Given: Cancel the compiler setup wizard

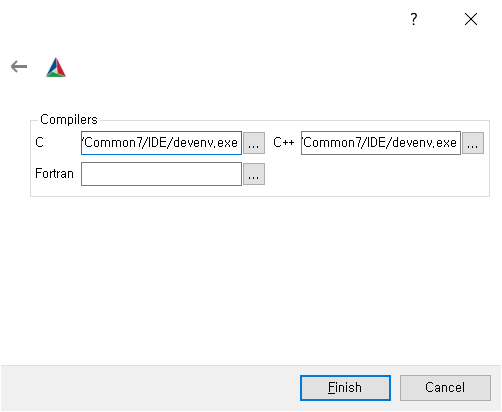Looking at the screenshot, I should [445, 388].
